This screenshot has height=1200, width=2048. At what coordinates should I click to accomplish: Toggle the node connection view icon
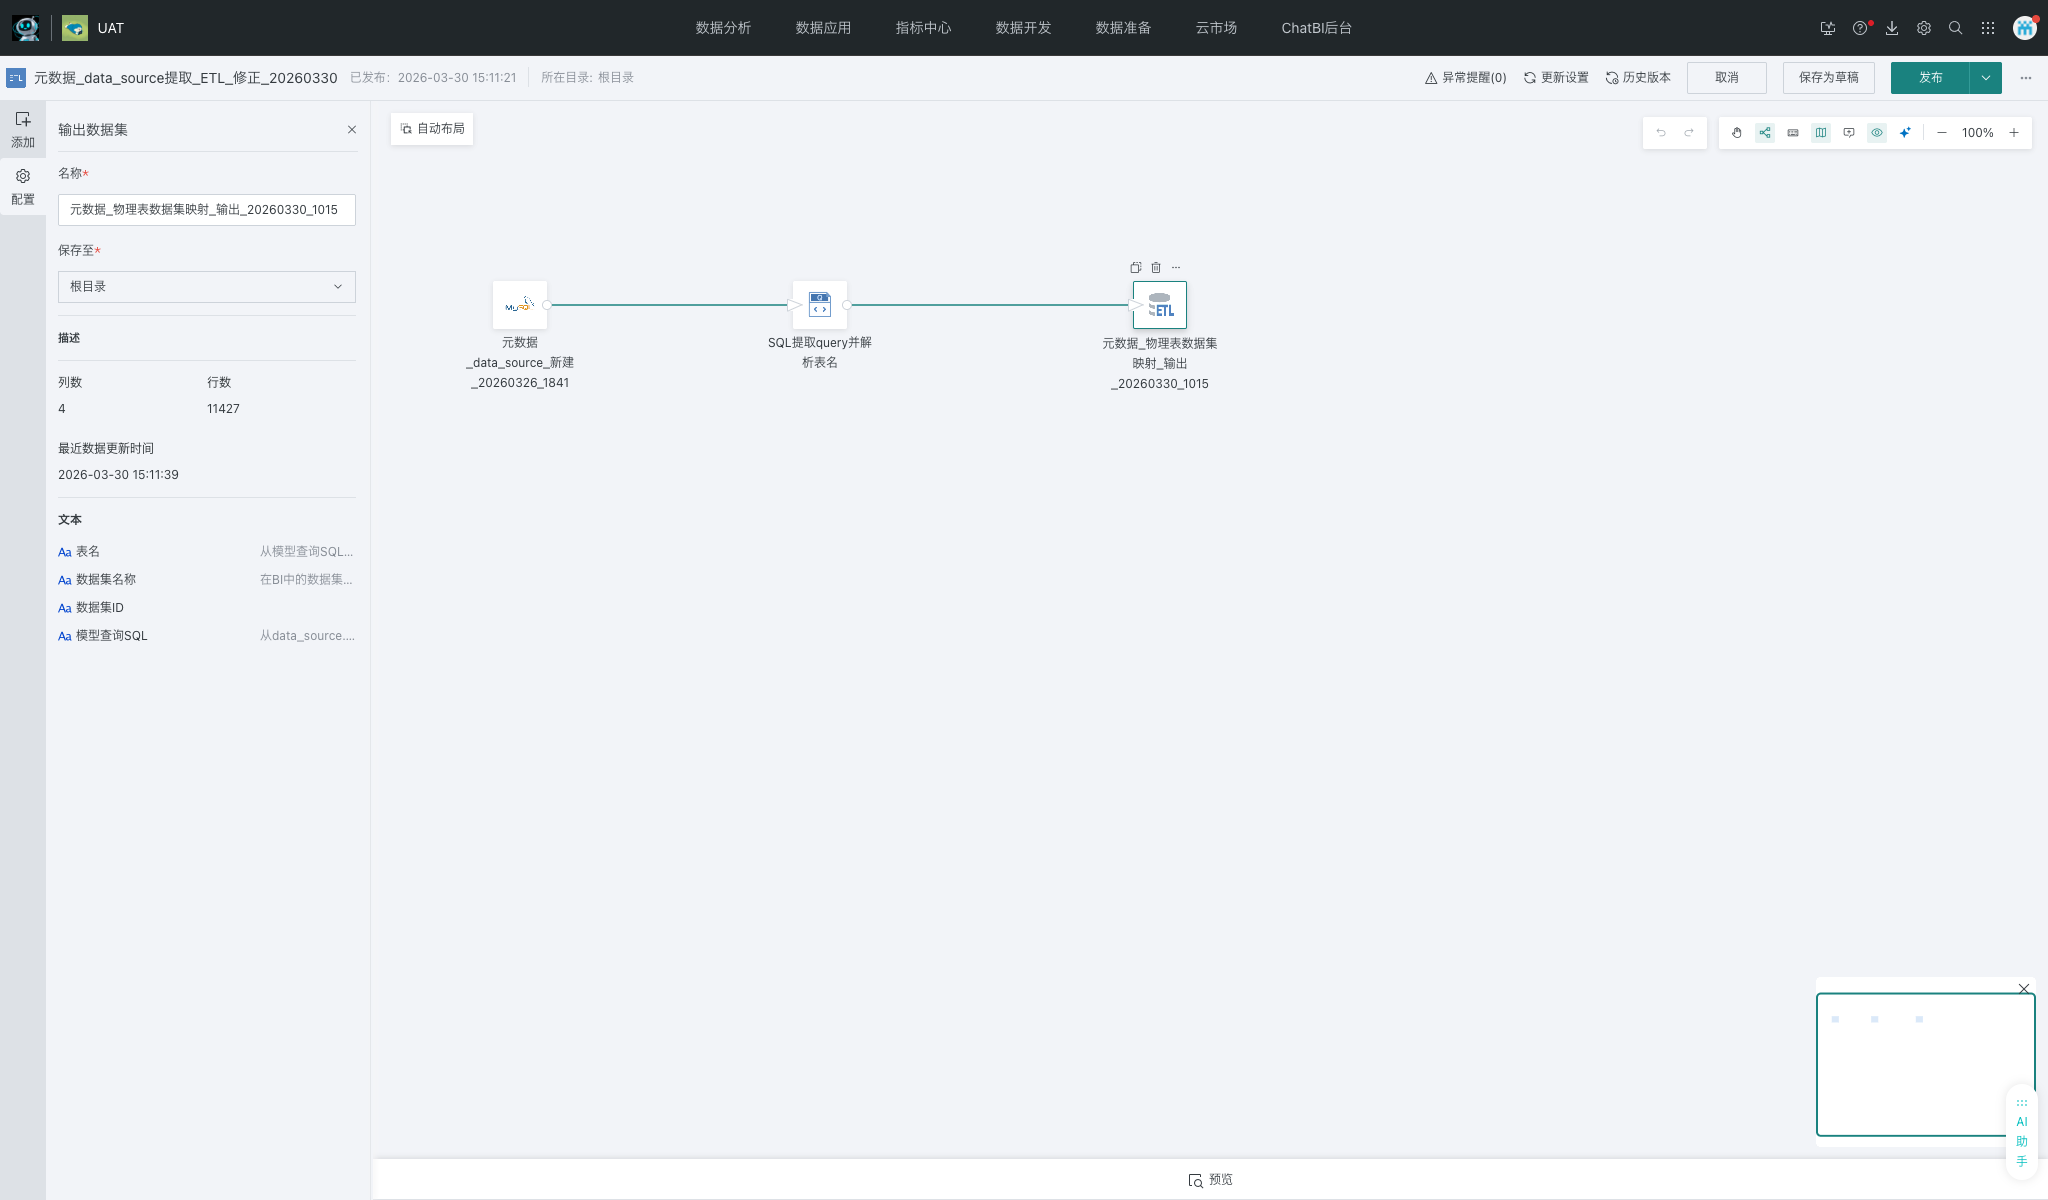pyautogui.click(x=1765, y=133)
